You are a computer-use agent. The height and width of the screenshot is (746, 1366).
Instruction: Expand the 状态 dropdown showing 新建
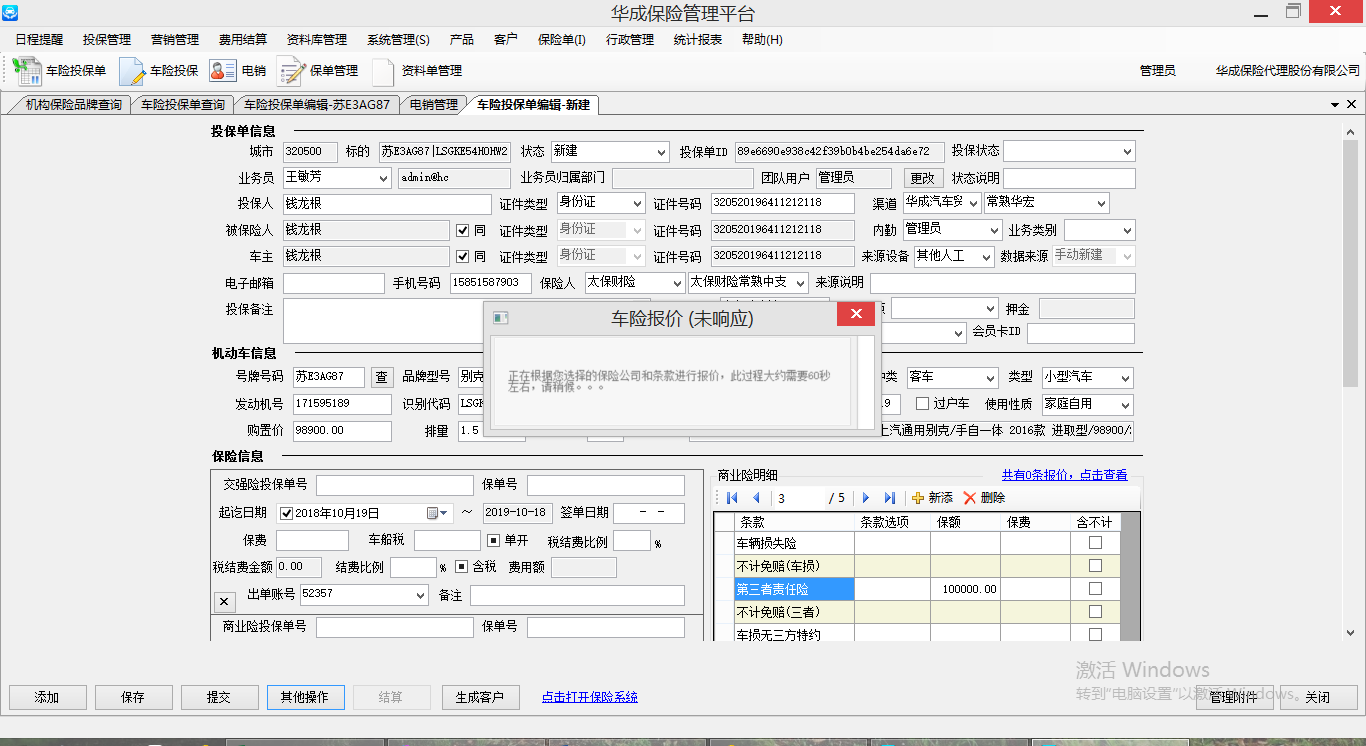click(x=660, y=152)
